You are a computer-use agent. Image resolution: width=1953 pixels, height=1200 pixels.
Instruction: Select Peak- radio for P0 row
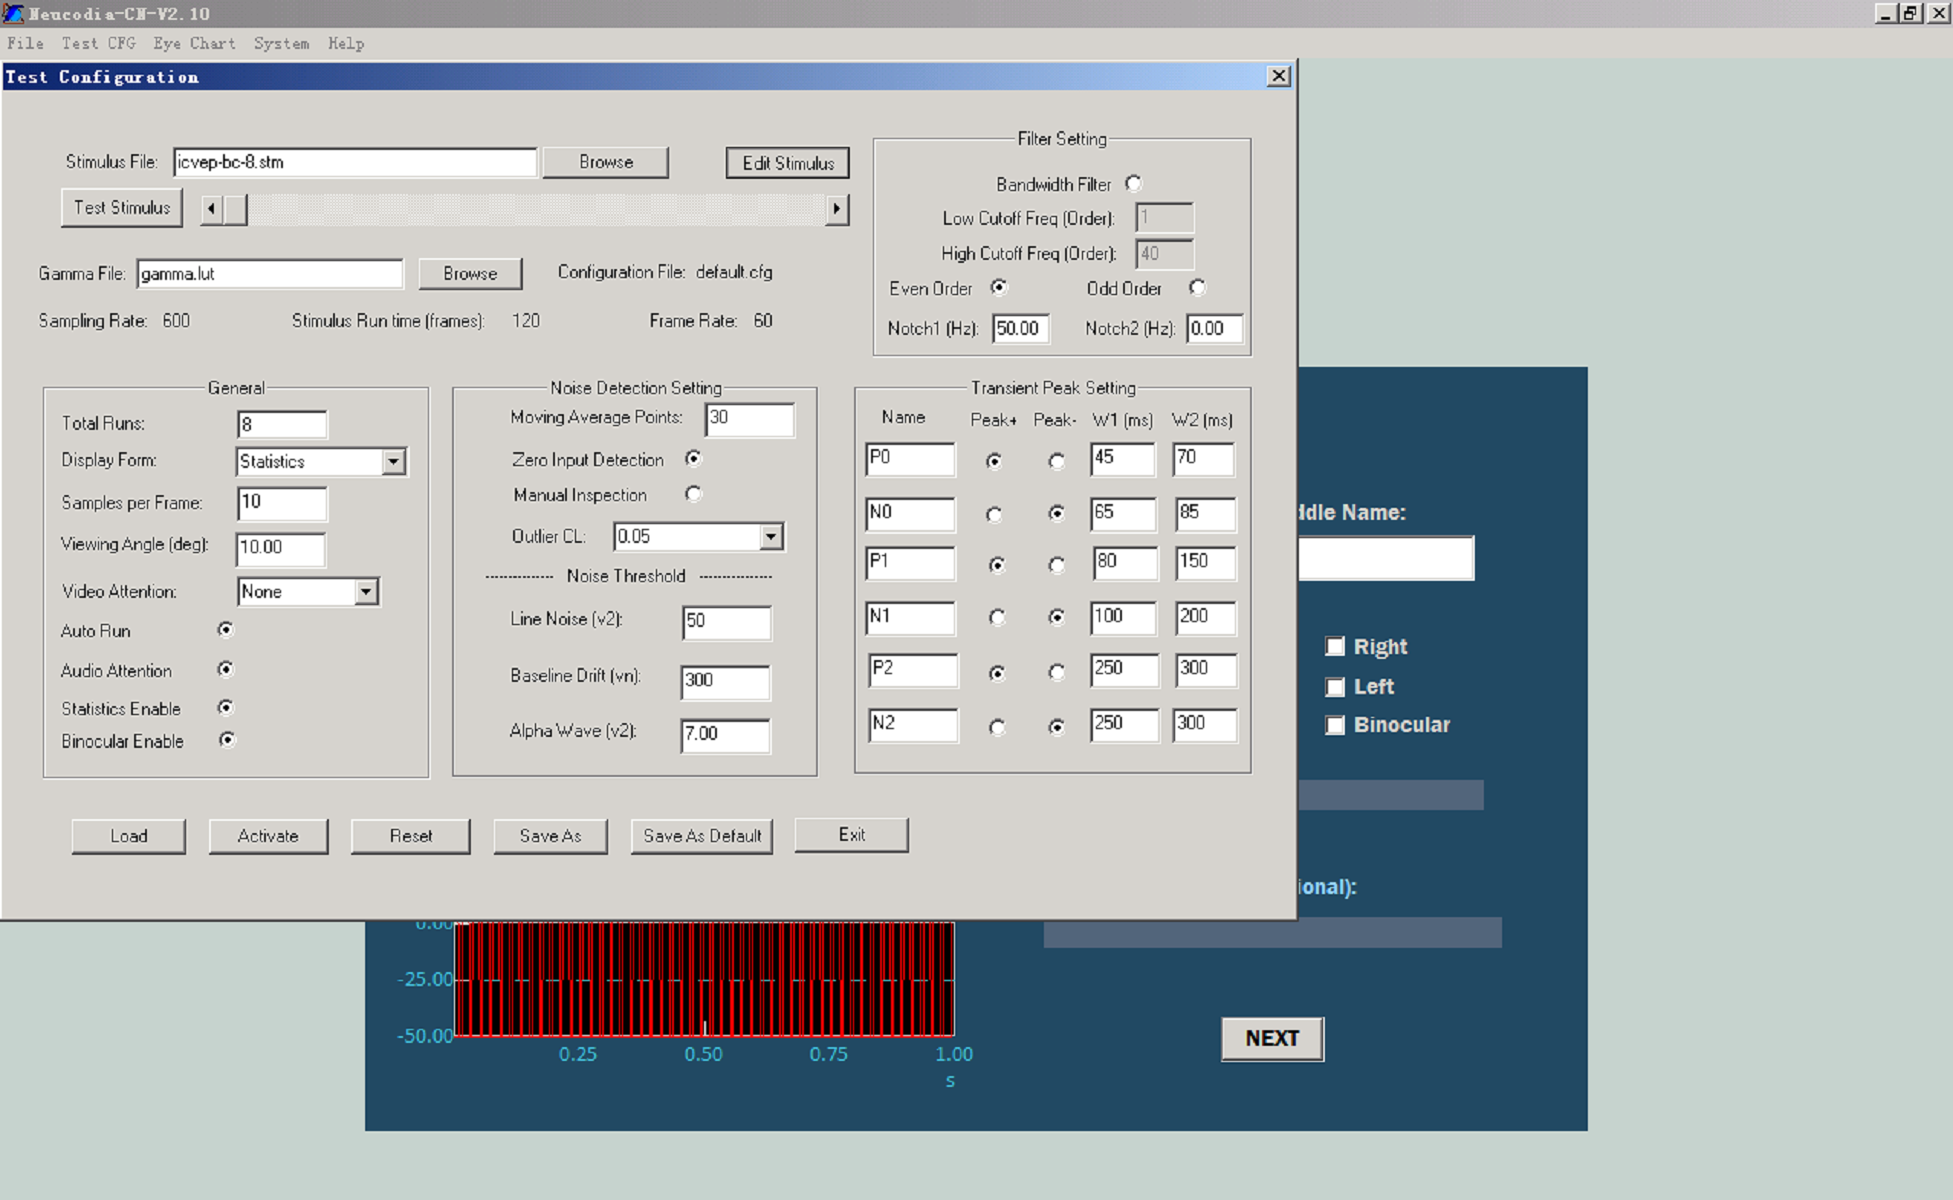tap(1056, 461)
